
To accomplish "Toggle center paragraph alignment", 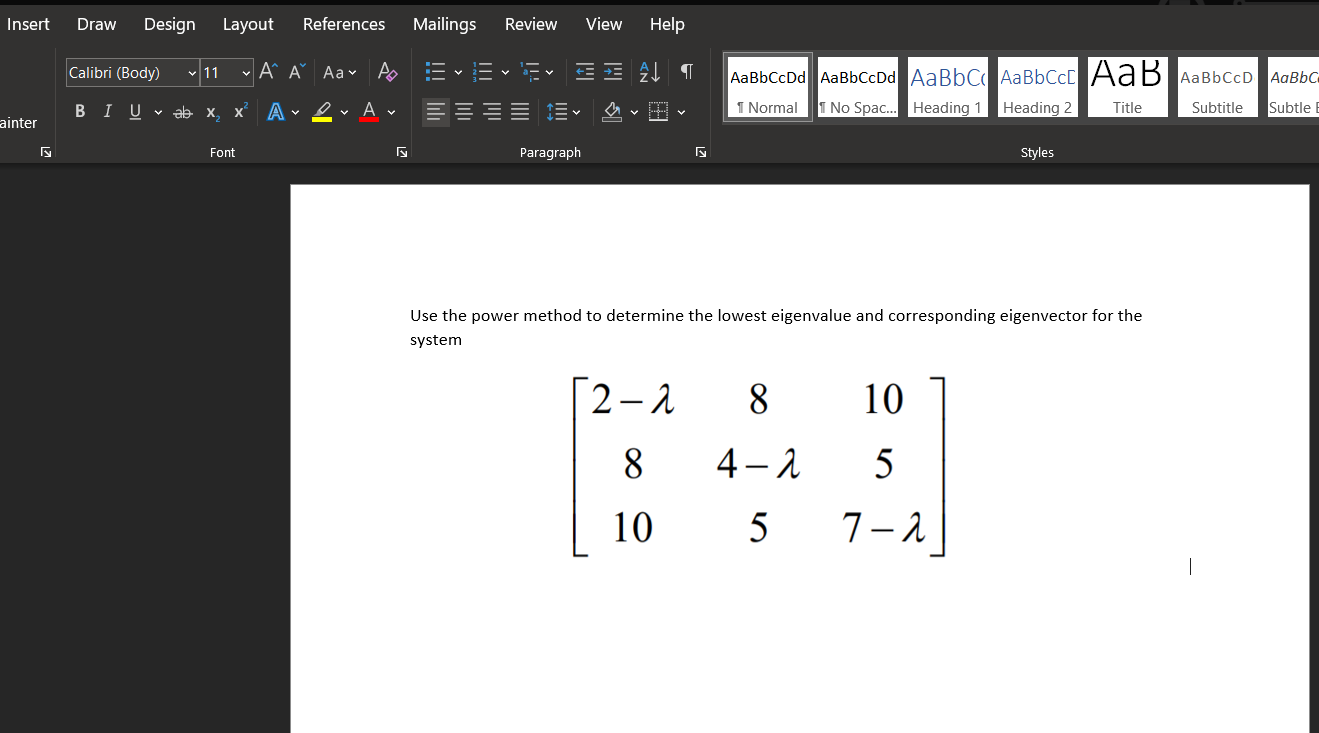I will (x=464, y=111).
